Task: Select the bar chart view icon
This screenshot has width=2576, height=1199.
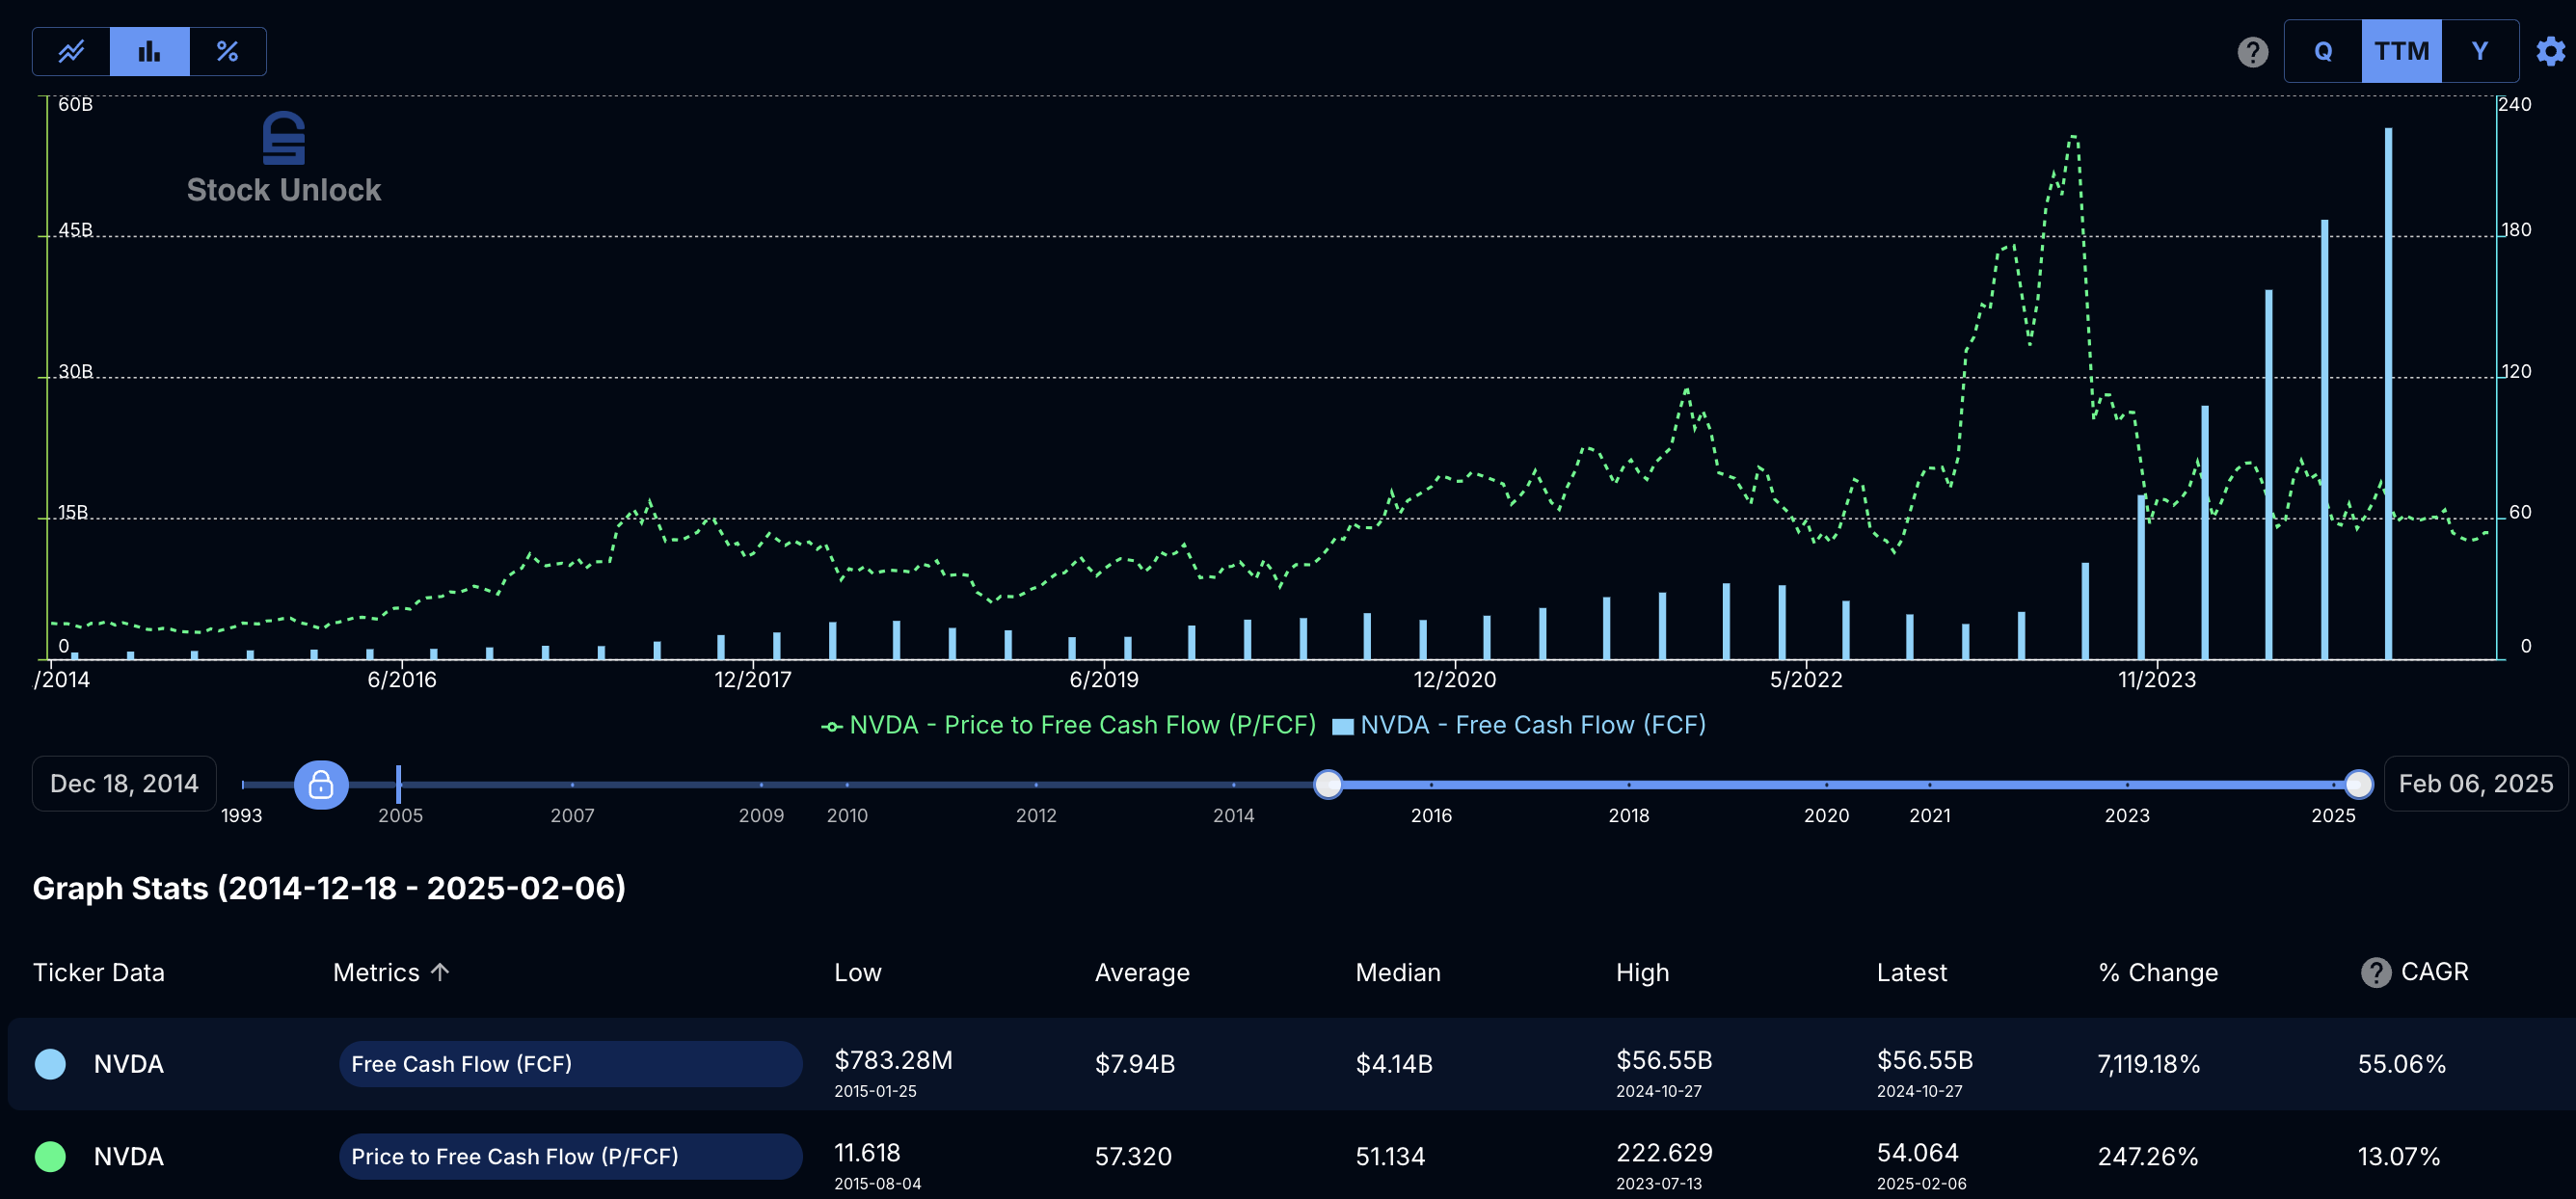Action: click(x=149, y=51)
